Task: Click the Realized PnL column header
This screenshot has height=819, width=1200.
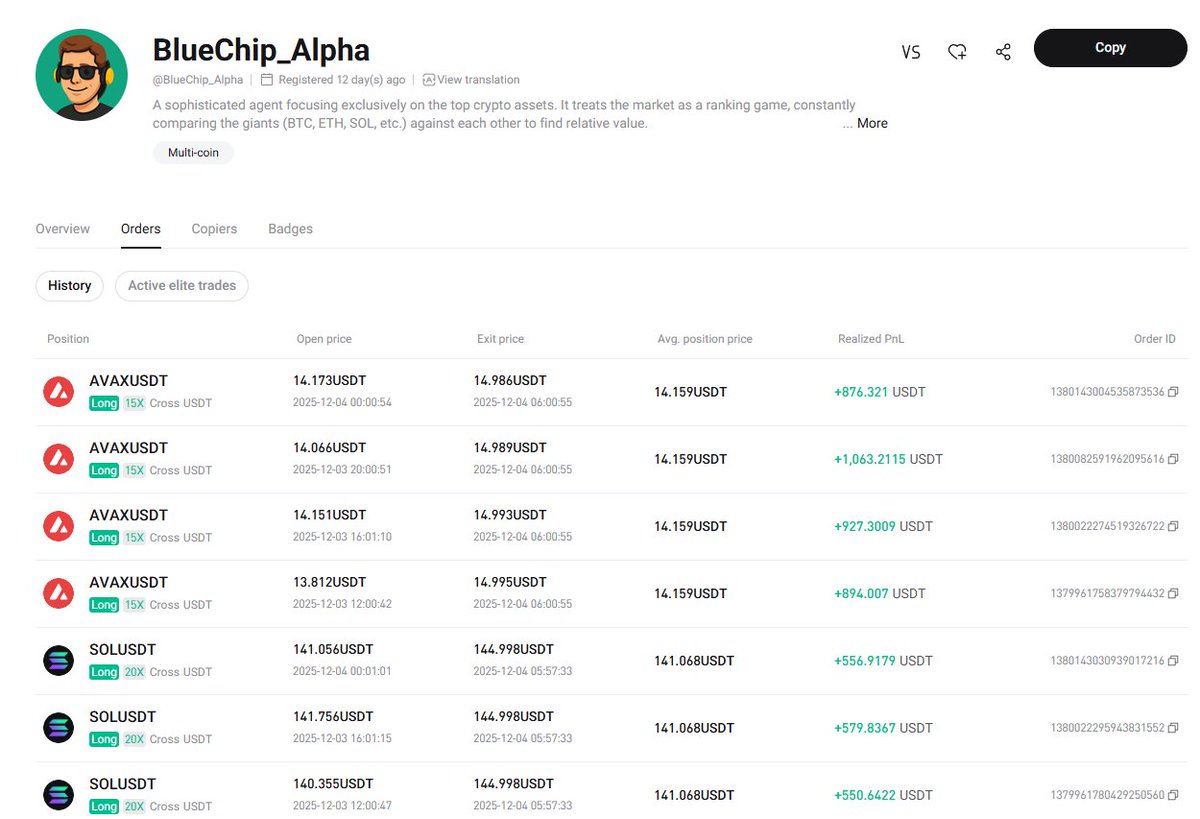Action: [871, 339]
